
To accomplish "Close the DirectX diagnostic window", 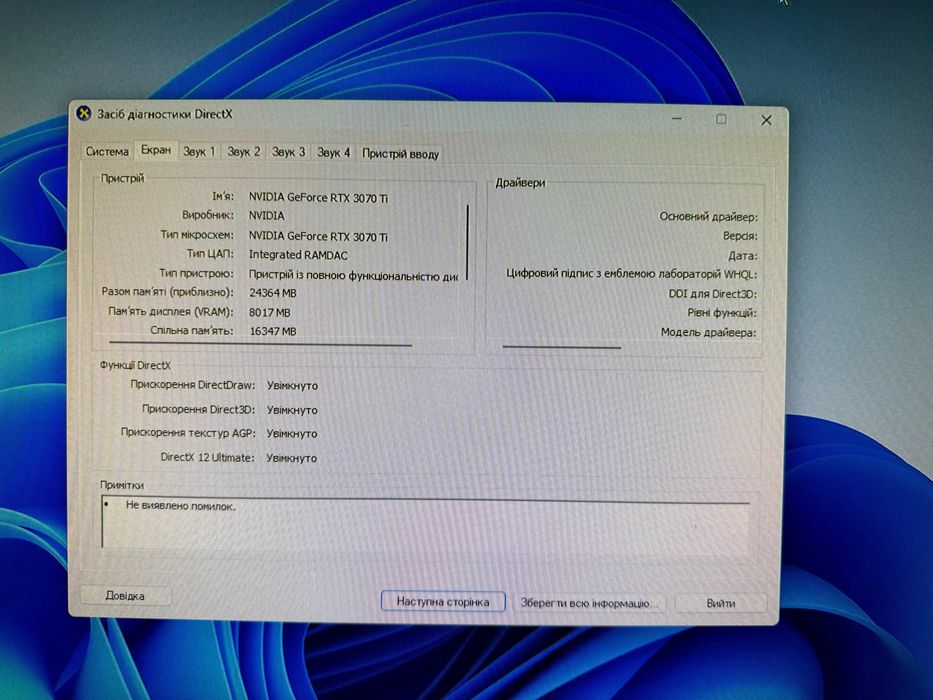I will click(766, 120).
